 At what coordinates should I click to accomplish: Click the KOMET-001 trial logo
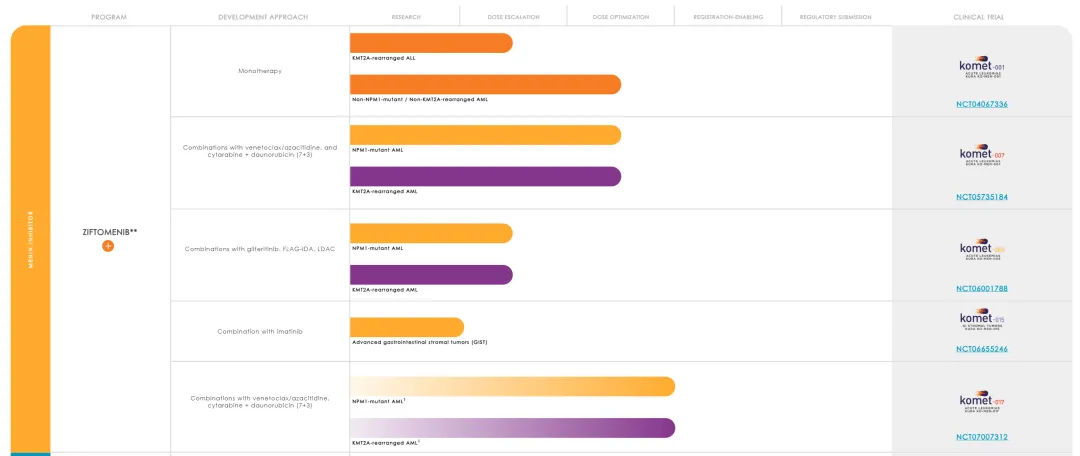(981, 69)
